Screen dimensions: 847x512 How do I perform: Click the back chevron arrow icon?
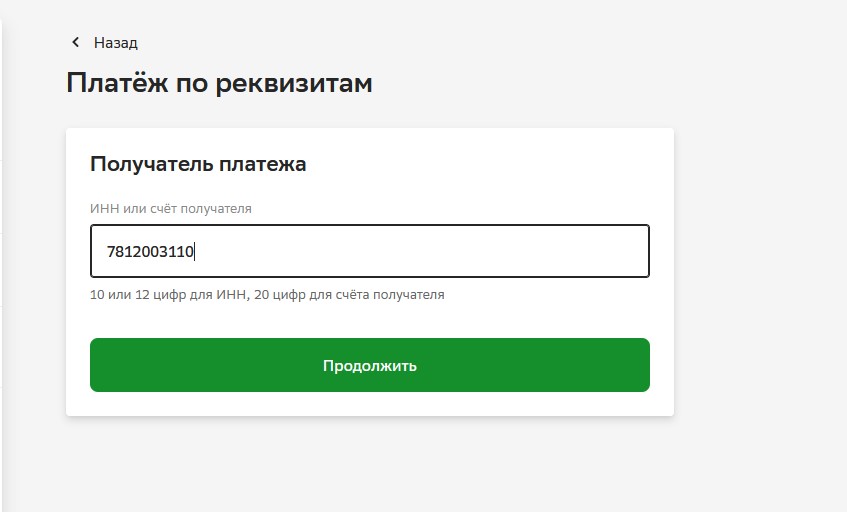click(76, 42)
